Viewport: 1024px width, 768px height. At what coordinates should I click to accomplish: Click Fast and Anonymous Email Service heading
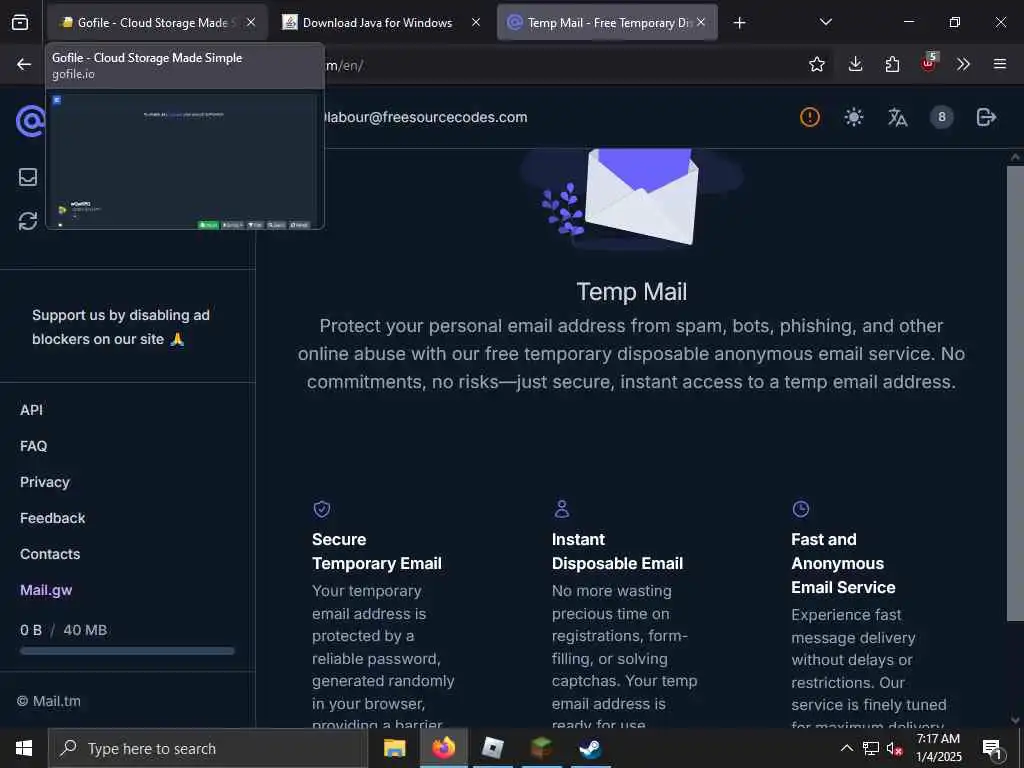tap(843, 563)
